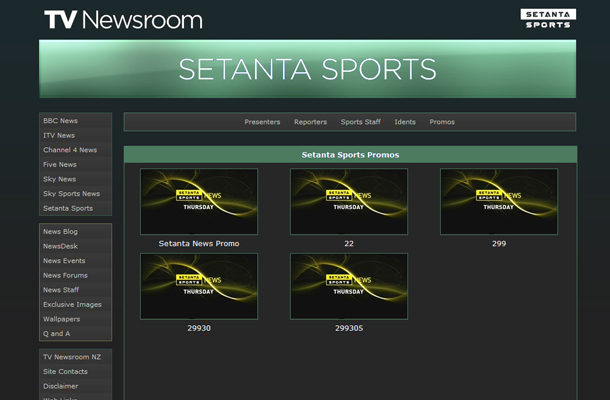The image size is (610, 400).
Task: Click the 'Setanta News Promo' caption
Action: click(x=199, y=244)
